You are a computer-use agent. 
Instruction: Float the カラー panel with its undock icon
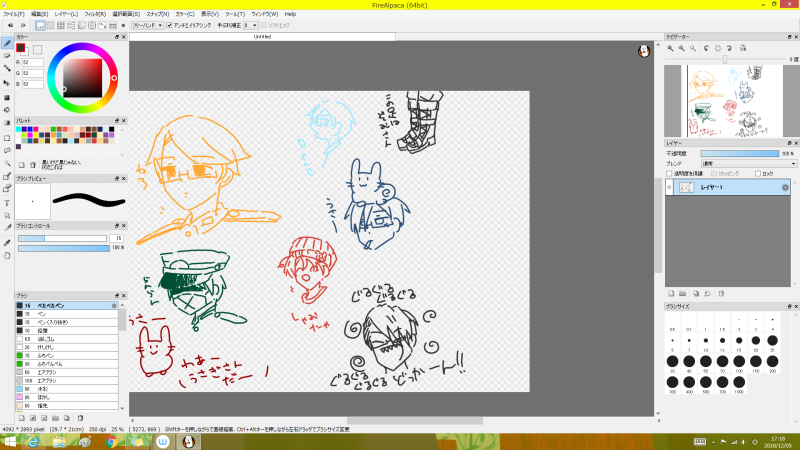[116, 37]
